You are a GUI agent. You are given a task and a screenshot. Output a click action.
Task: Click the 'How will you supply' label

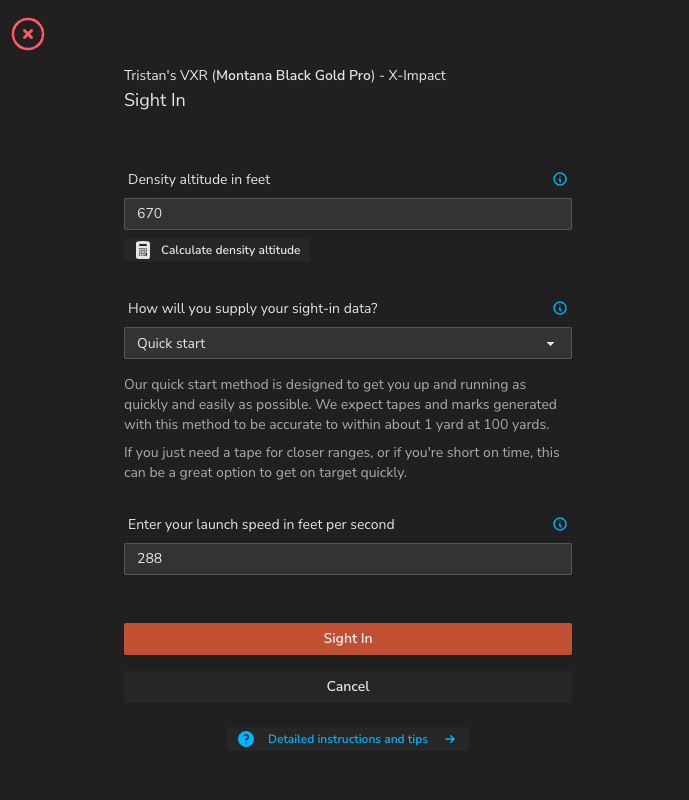point(252,309)
